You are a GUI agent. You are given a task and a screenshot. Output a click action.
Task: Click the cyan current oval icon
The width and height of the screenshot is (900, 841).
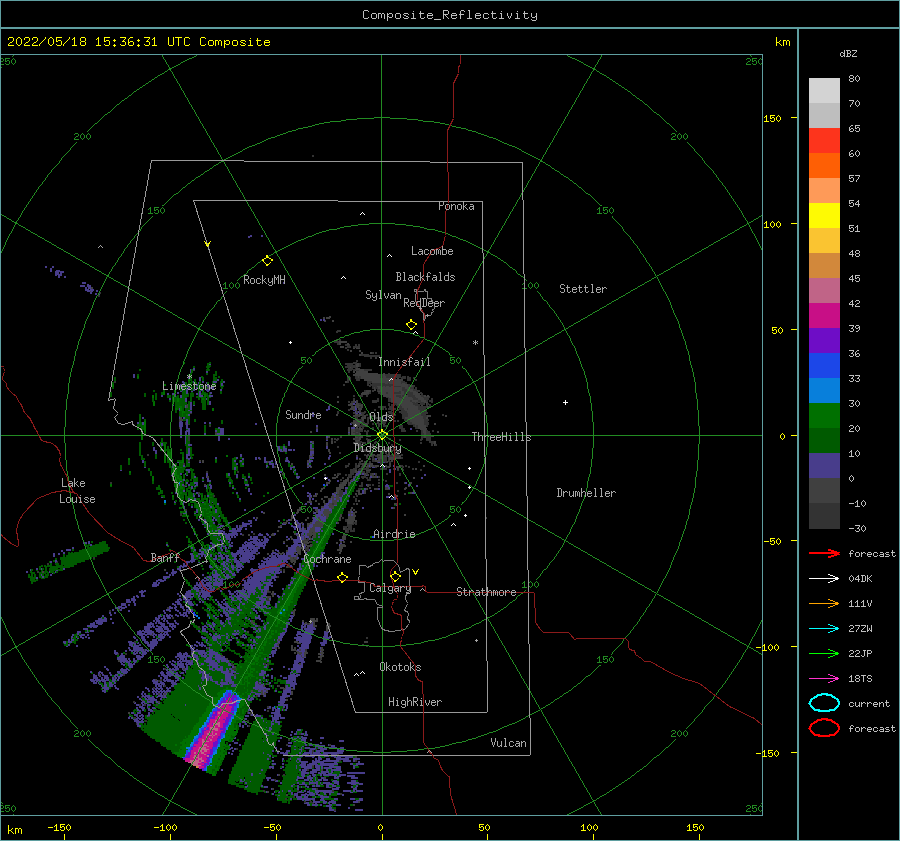pyautogui.click(x=824, y=703)
